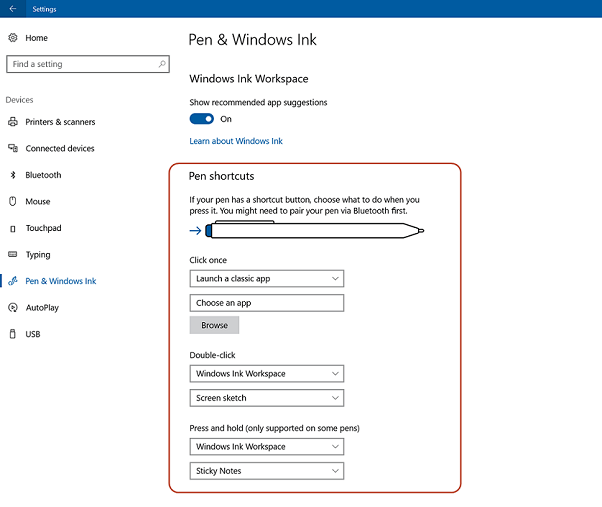This screenshot has height=507, width=602.
Task: Click the Mouse icon in the sidebar
Action: (13, 201)
